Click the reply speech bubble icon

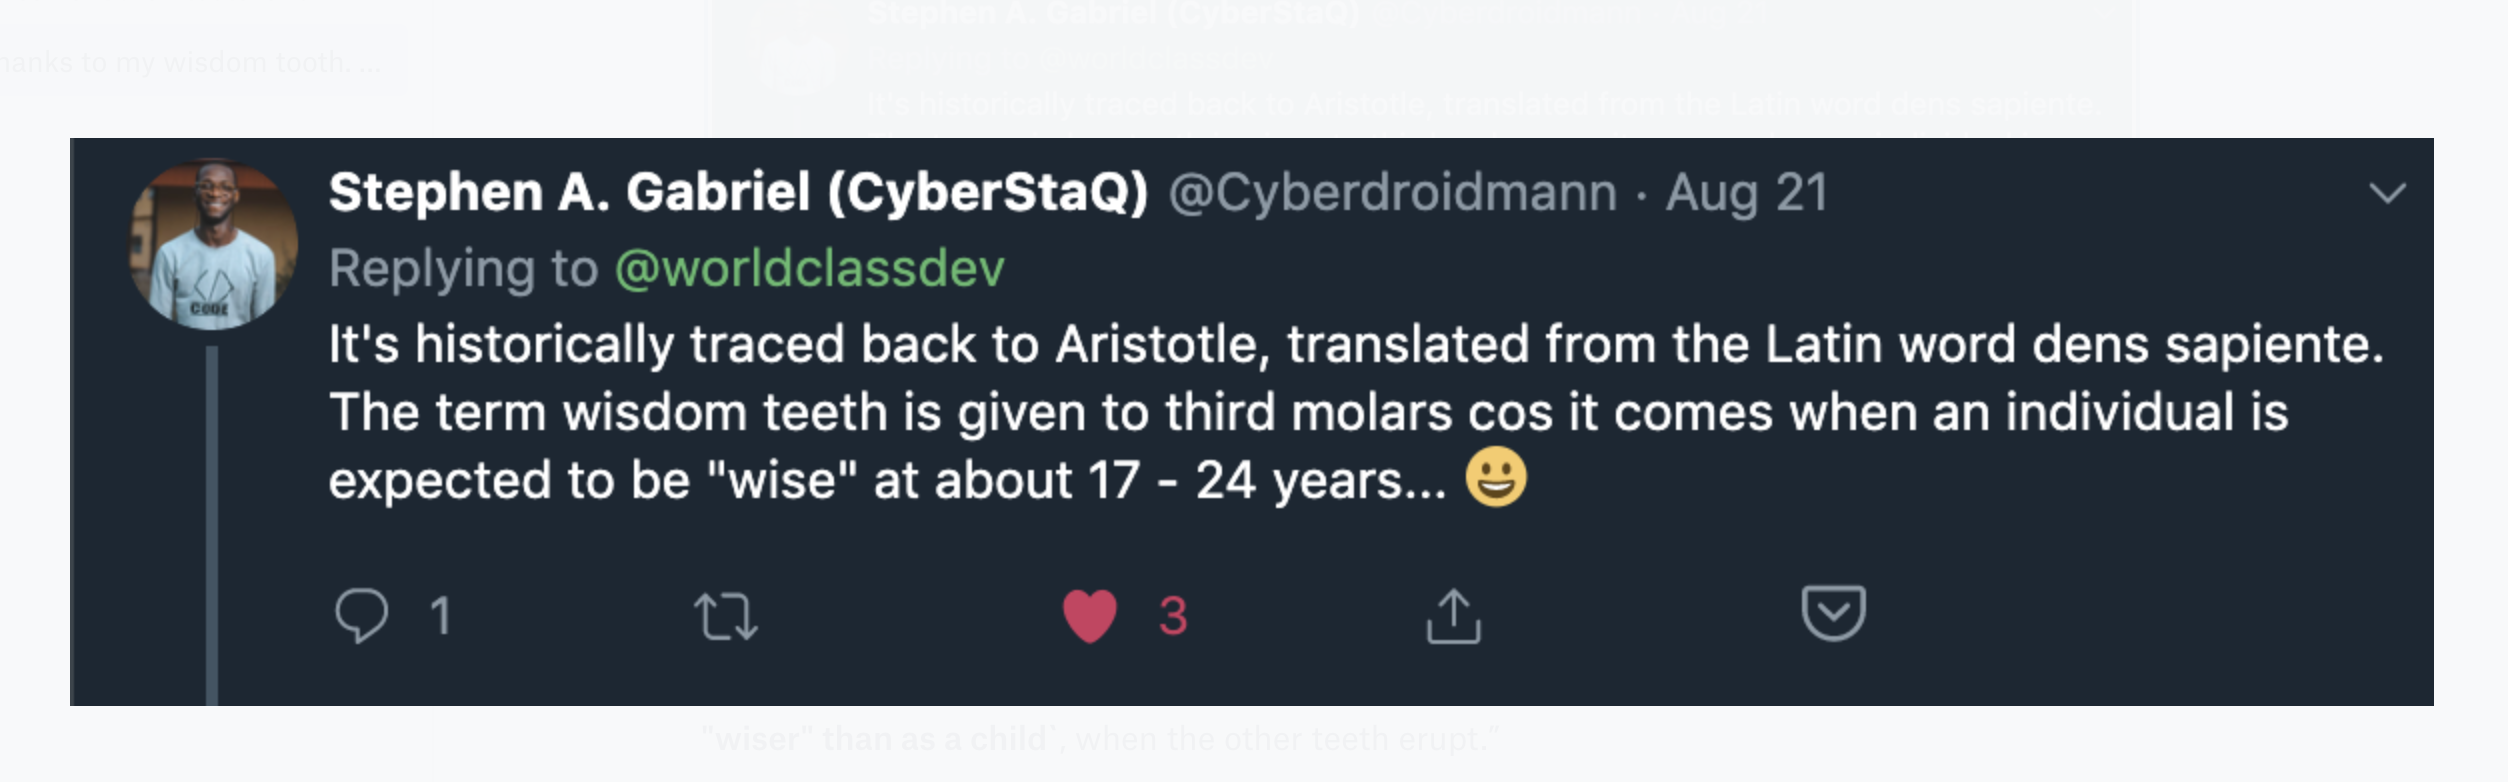point(361,615)
